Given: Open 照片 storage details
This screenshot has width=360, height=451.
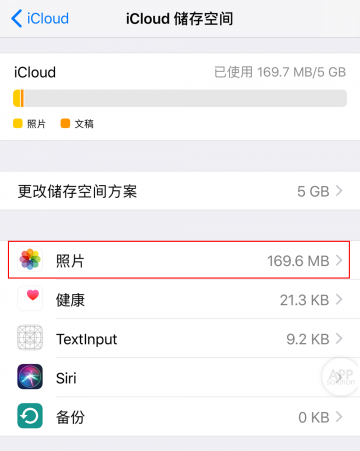Looking at the screenshot, I should click(x=179, y=260).
